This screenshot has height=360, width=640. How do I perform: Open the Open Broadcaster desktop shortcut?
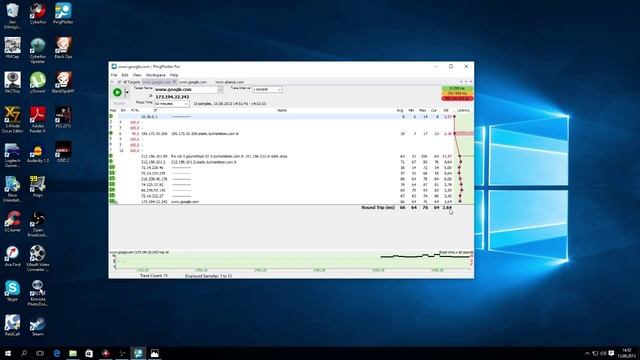pos(38,224)
